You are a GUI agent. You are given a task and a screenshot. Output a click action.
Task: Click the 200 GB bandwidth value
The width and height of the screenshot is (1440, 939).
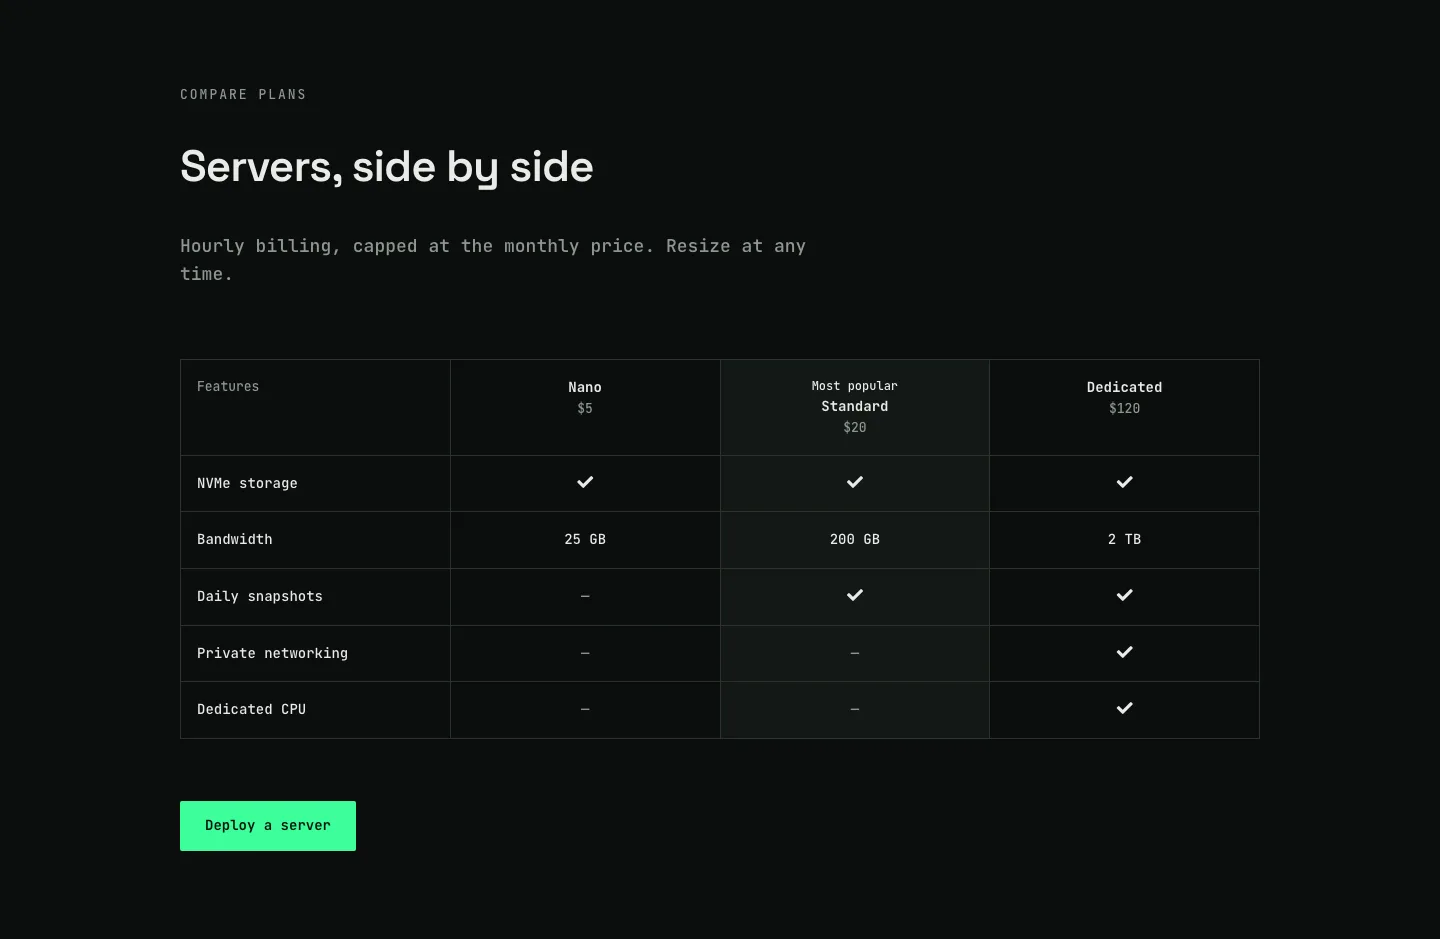coord(855,539)
